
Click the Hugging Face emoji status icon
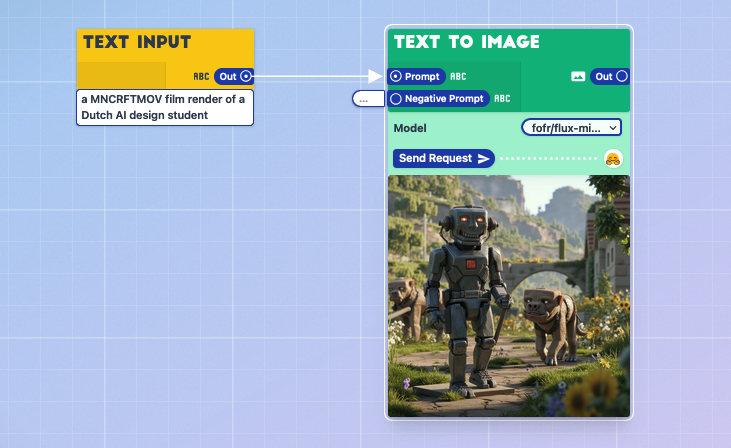click(613, 158)
